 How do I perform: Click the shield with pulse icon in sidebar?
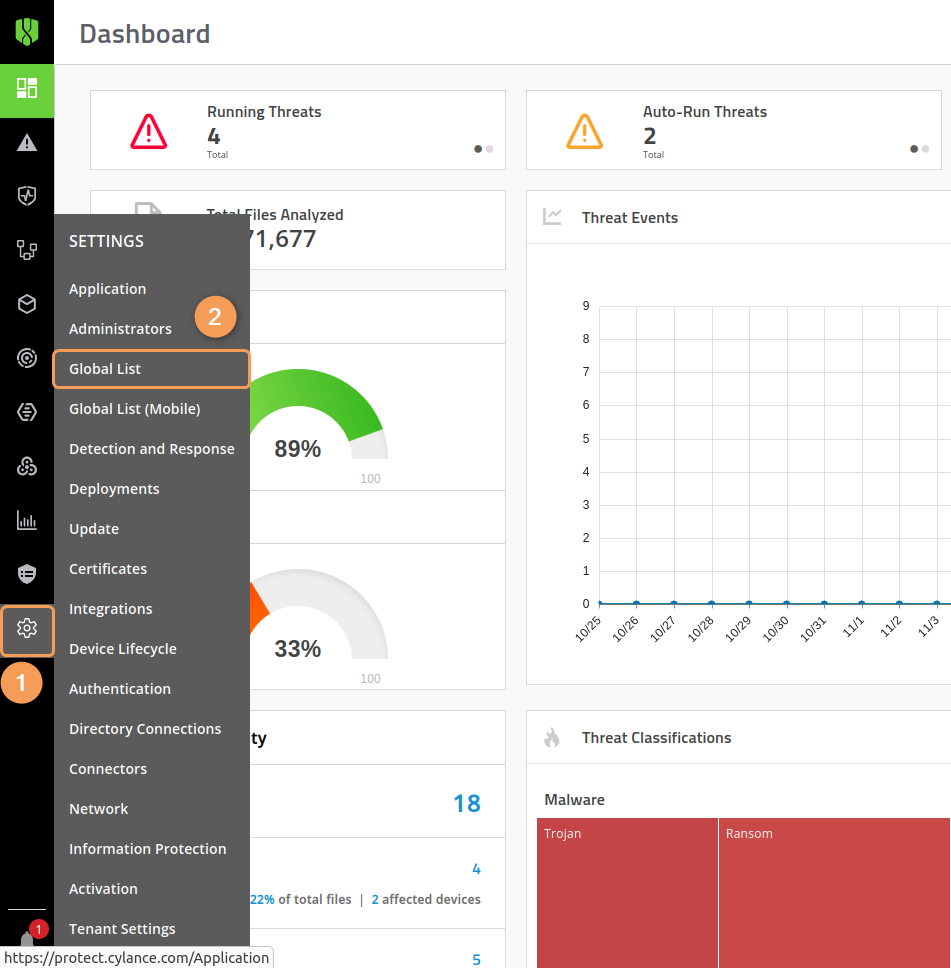point(27,196)
